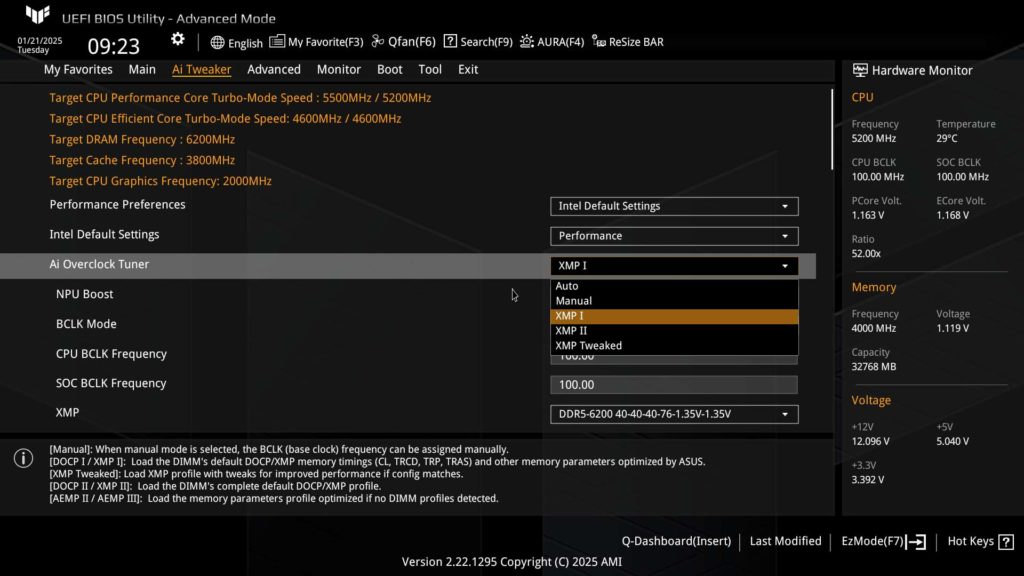Open Last Modified list
Image resolution: width=1024 pixels, height=576 pixels.
coord(785,541)
